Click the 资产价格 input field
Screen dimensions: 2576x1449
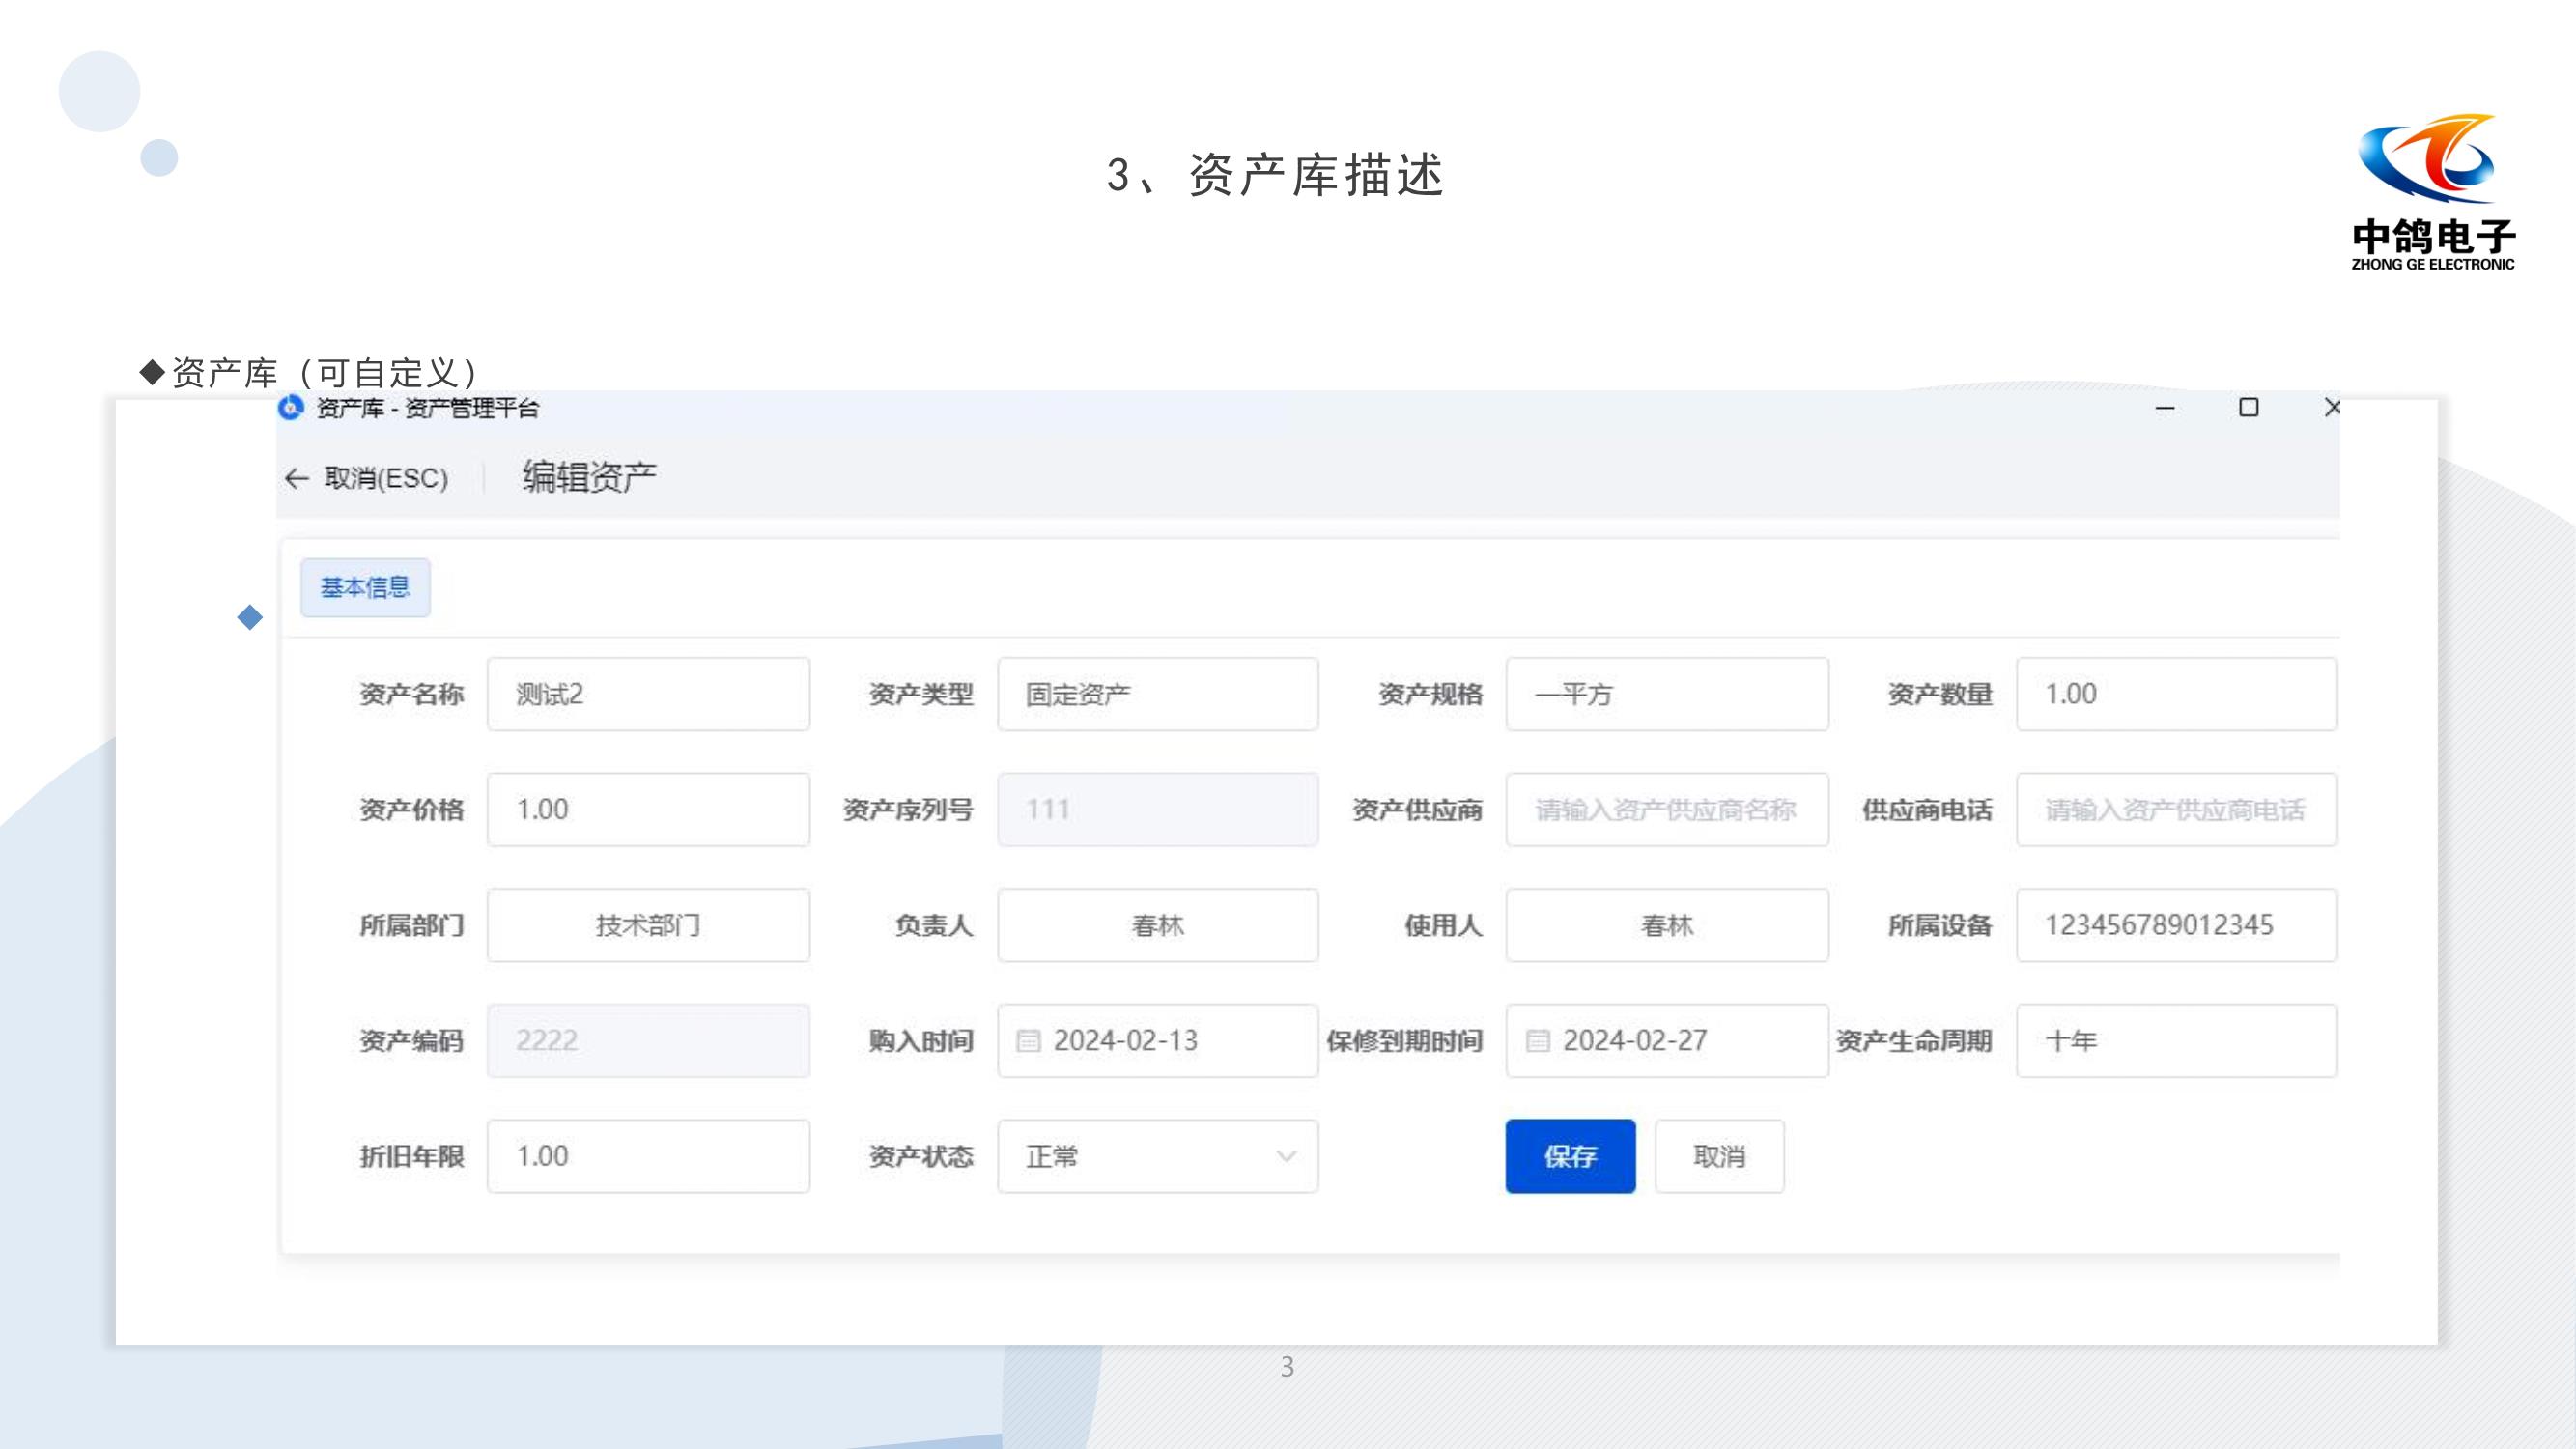[x=649, y=810]
